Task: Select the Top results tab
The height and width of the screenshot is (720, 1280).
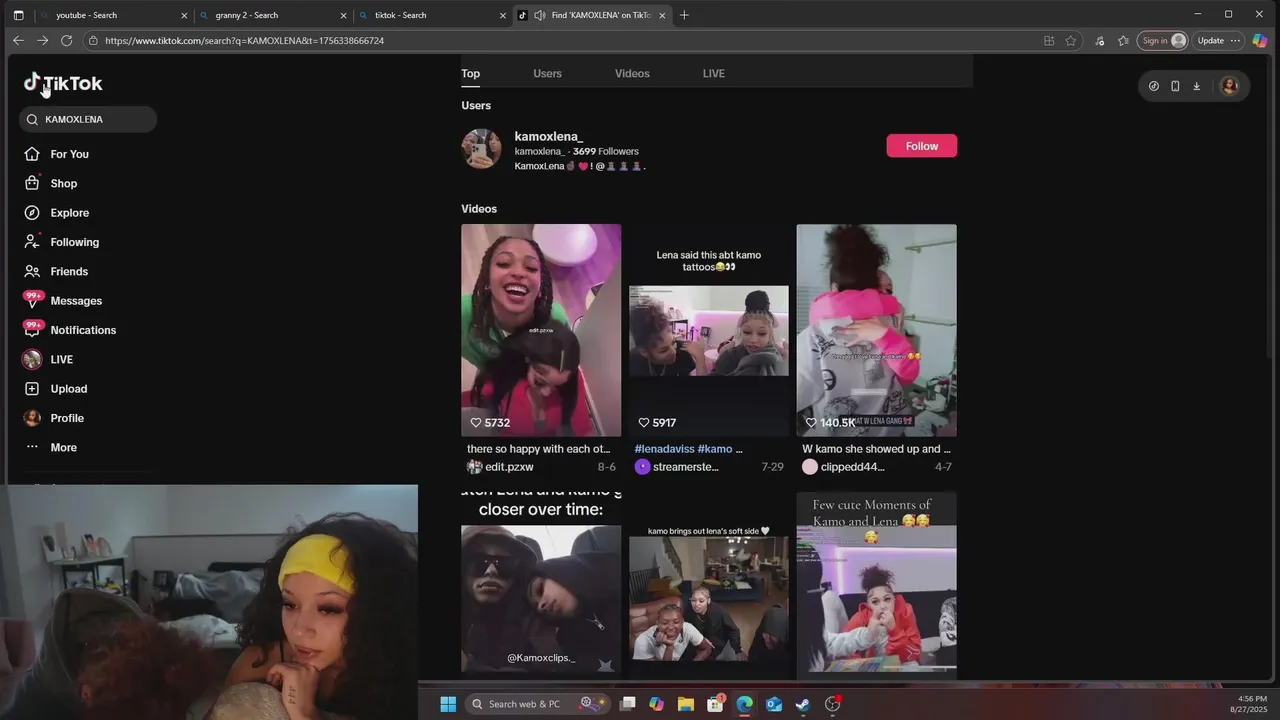Action: (470, 73)
